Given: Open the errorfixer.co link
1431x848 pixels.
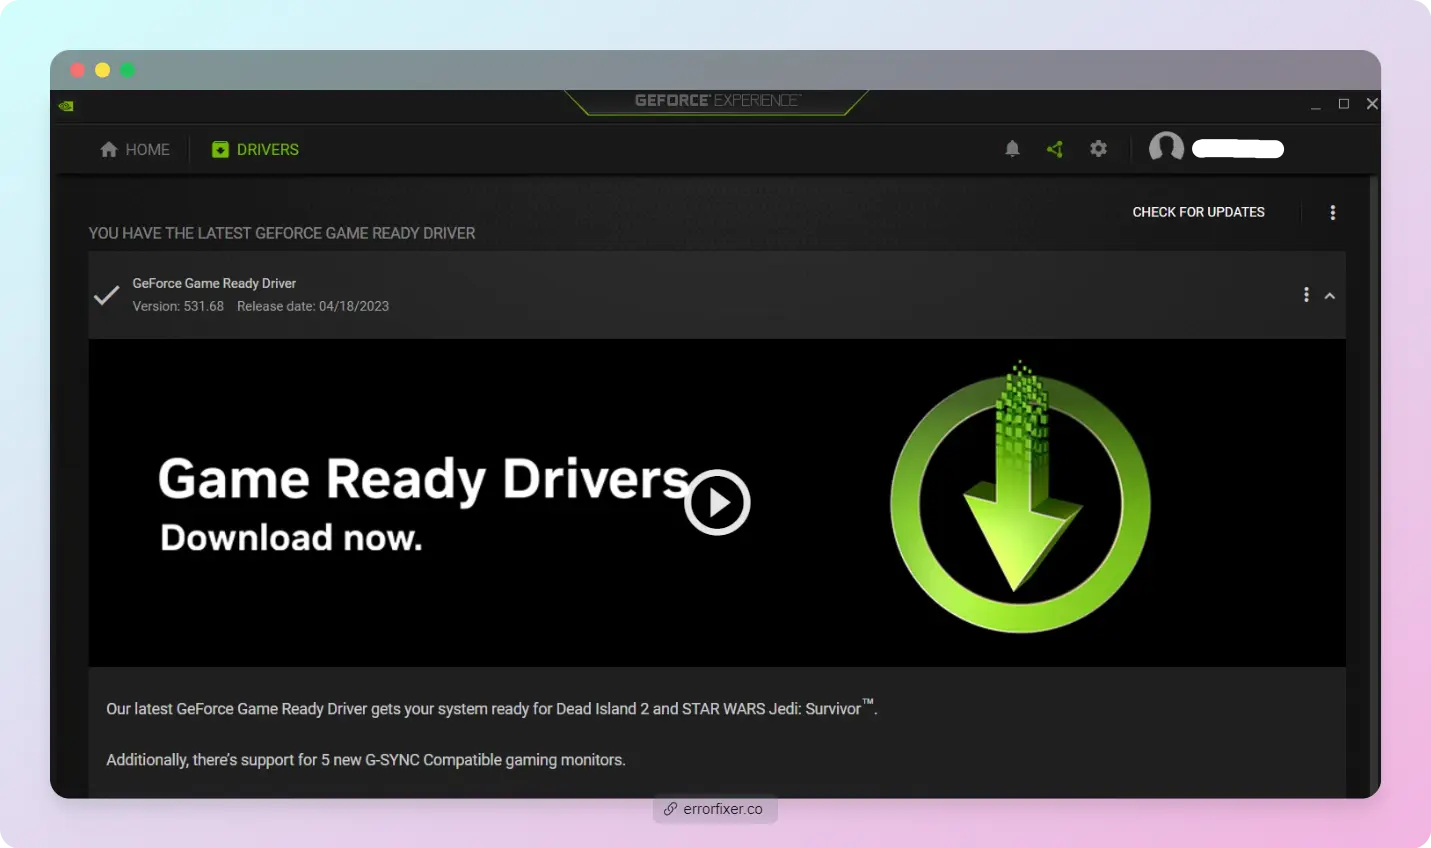Looking at the screenshot, I should (715, 809).
